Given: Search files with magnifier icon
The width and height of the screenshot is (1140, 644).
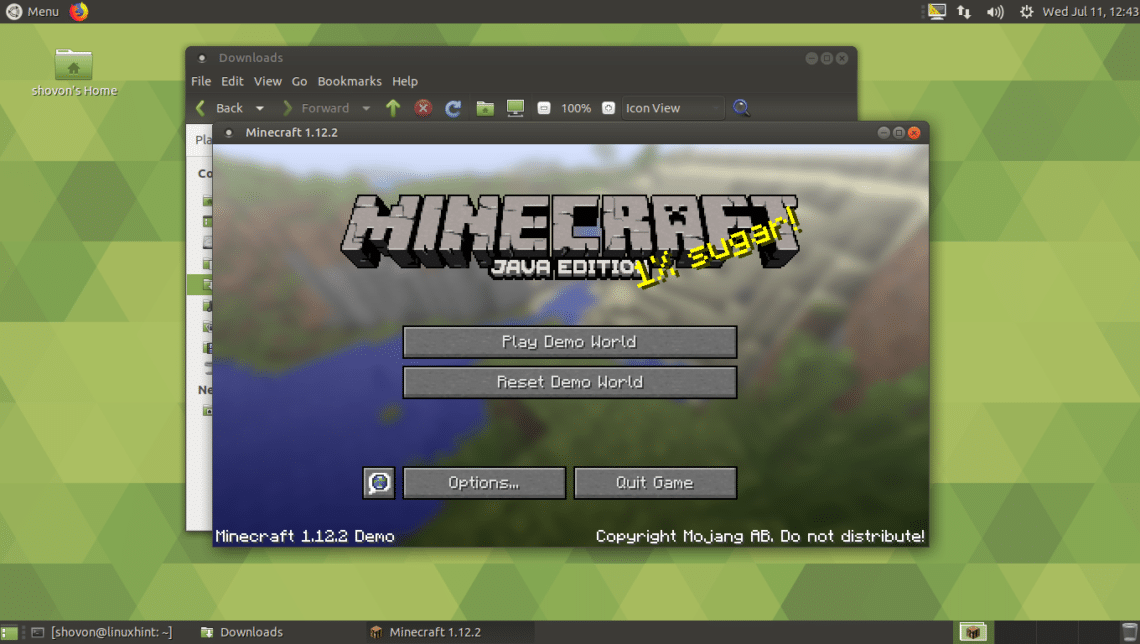Looking at the screenshot, I should (x=741, y=108).
